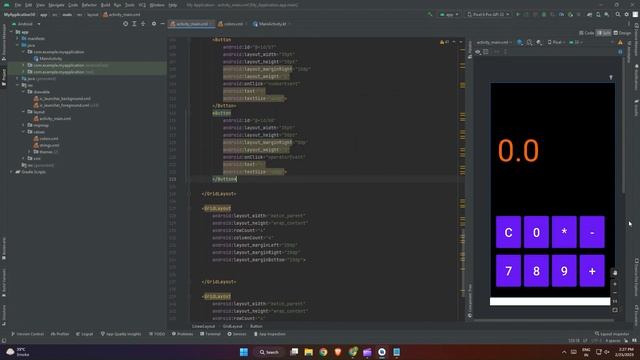The image size is (640, 360).
Task: Switch editor to Code view mode
Action: [586, 33]
